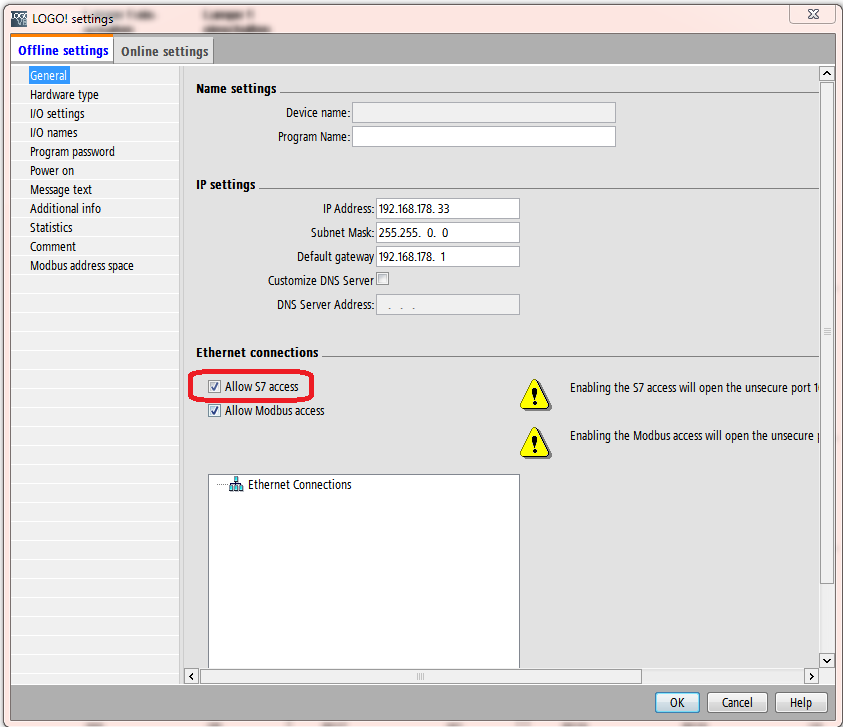The image size is (847, 728).
Task: Select I/O names in the sidebar
Action: click(53, 133)
